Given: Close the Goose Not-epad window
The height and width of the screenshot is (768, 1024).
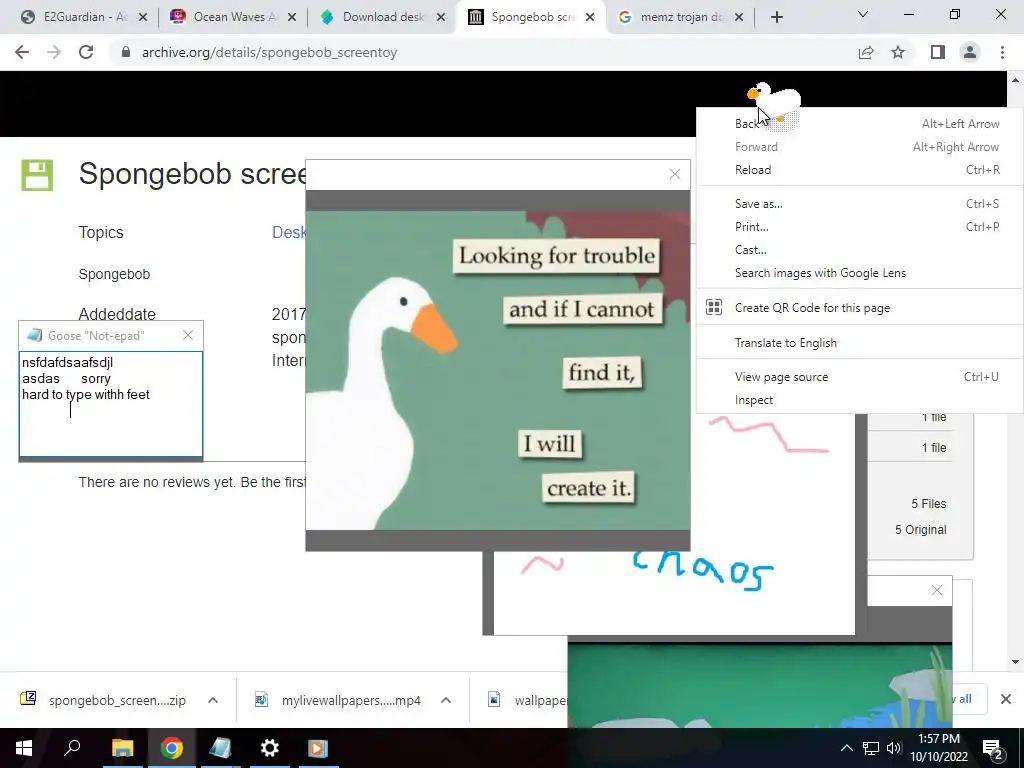Looking at the screenshot, I should tap(188, 335).
